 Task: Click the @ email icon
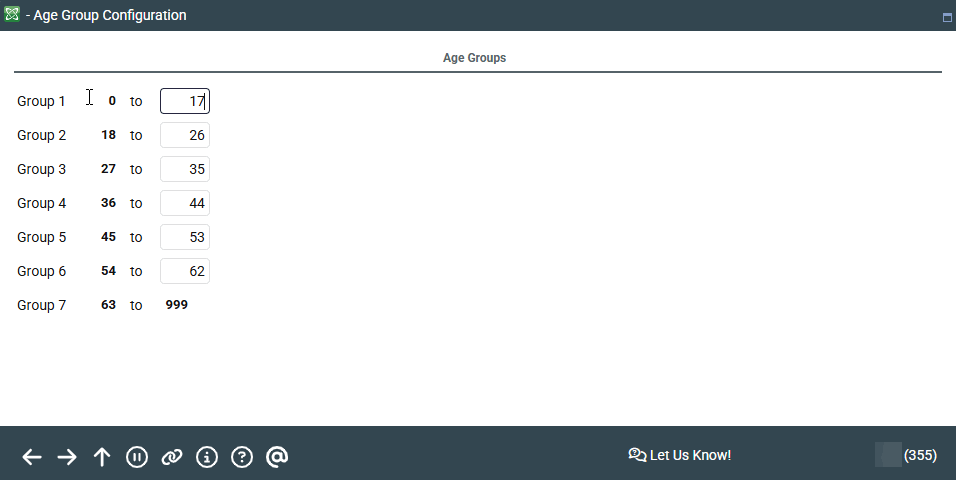click(277, 457)
